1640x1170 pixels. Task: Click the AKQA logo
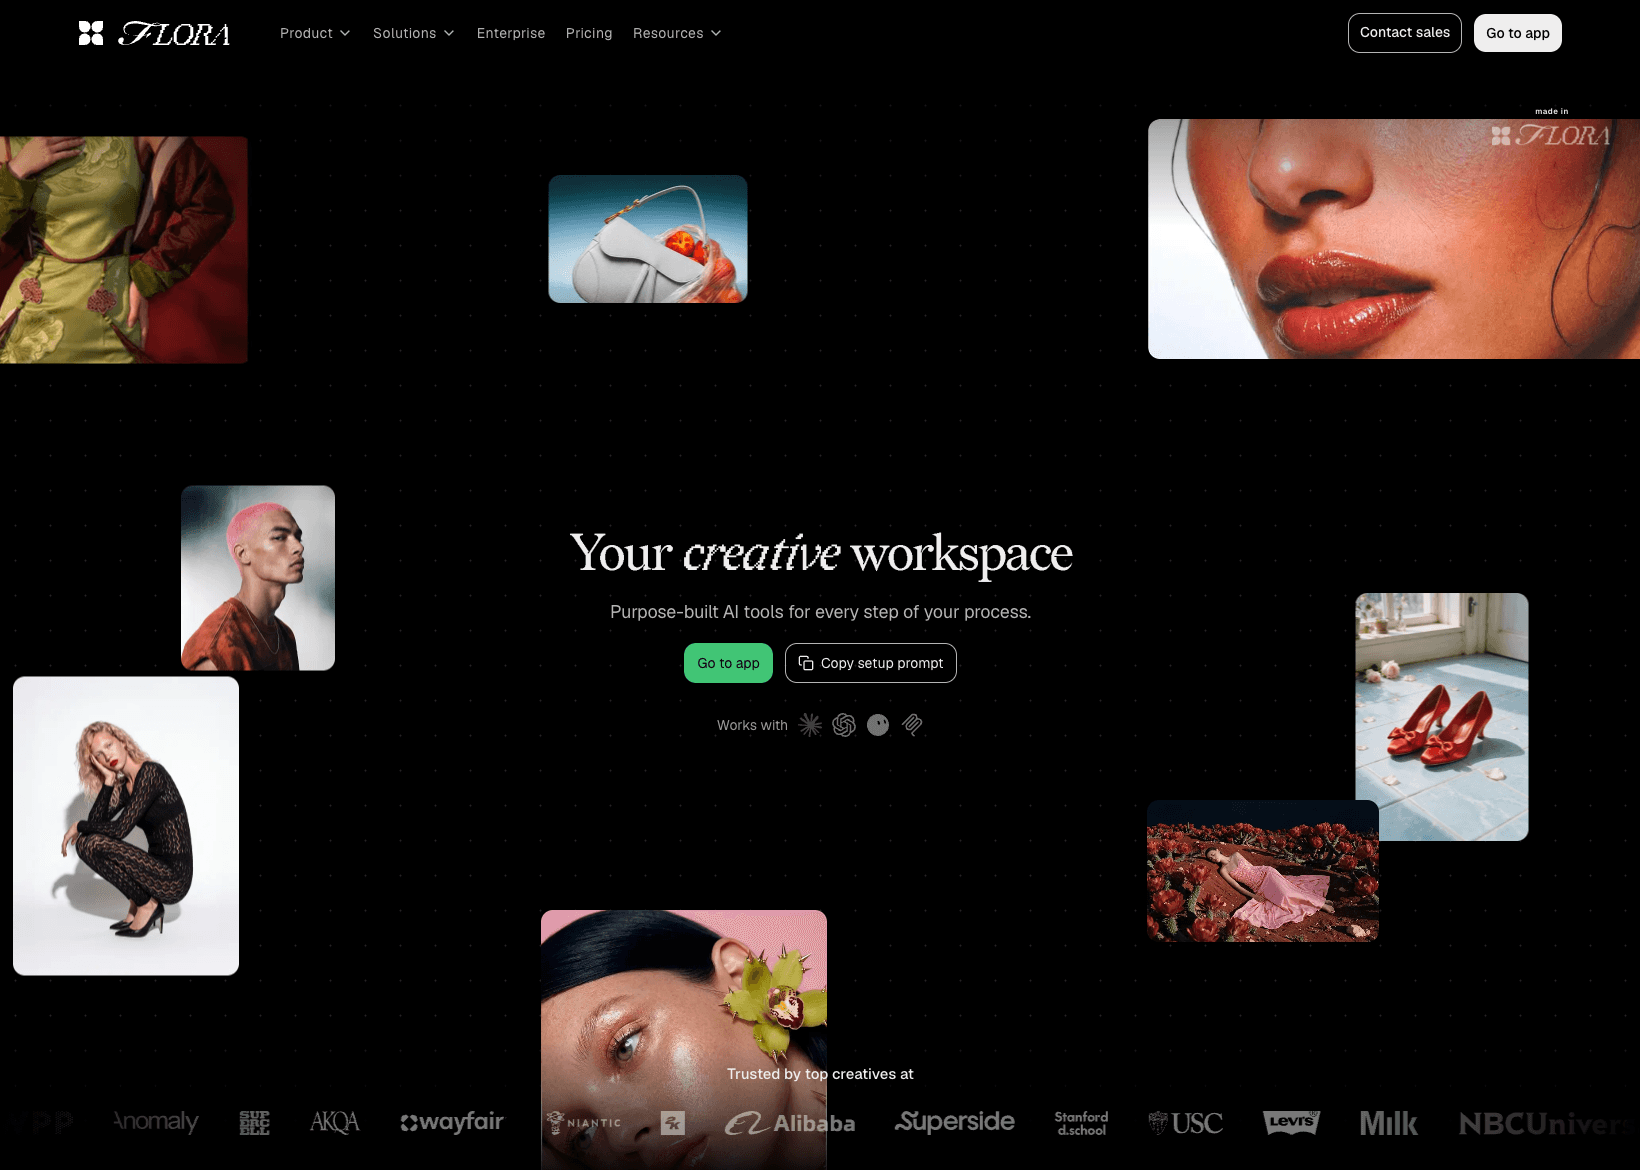[334, 1122]
